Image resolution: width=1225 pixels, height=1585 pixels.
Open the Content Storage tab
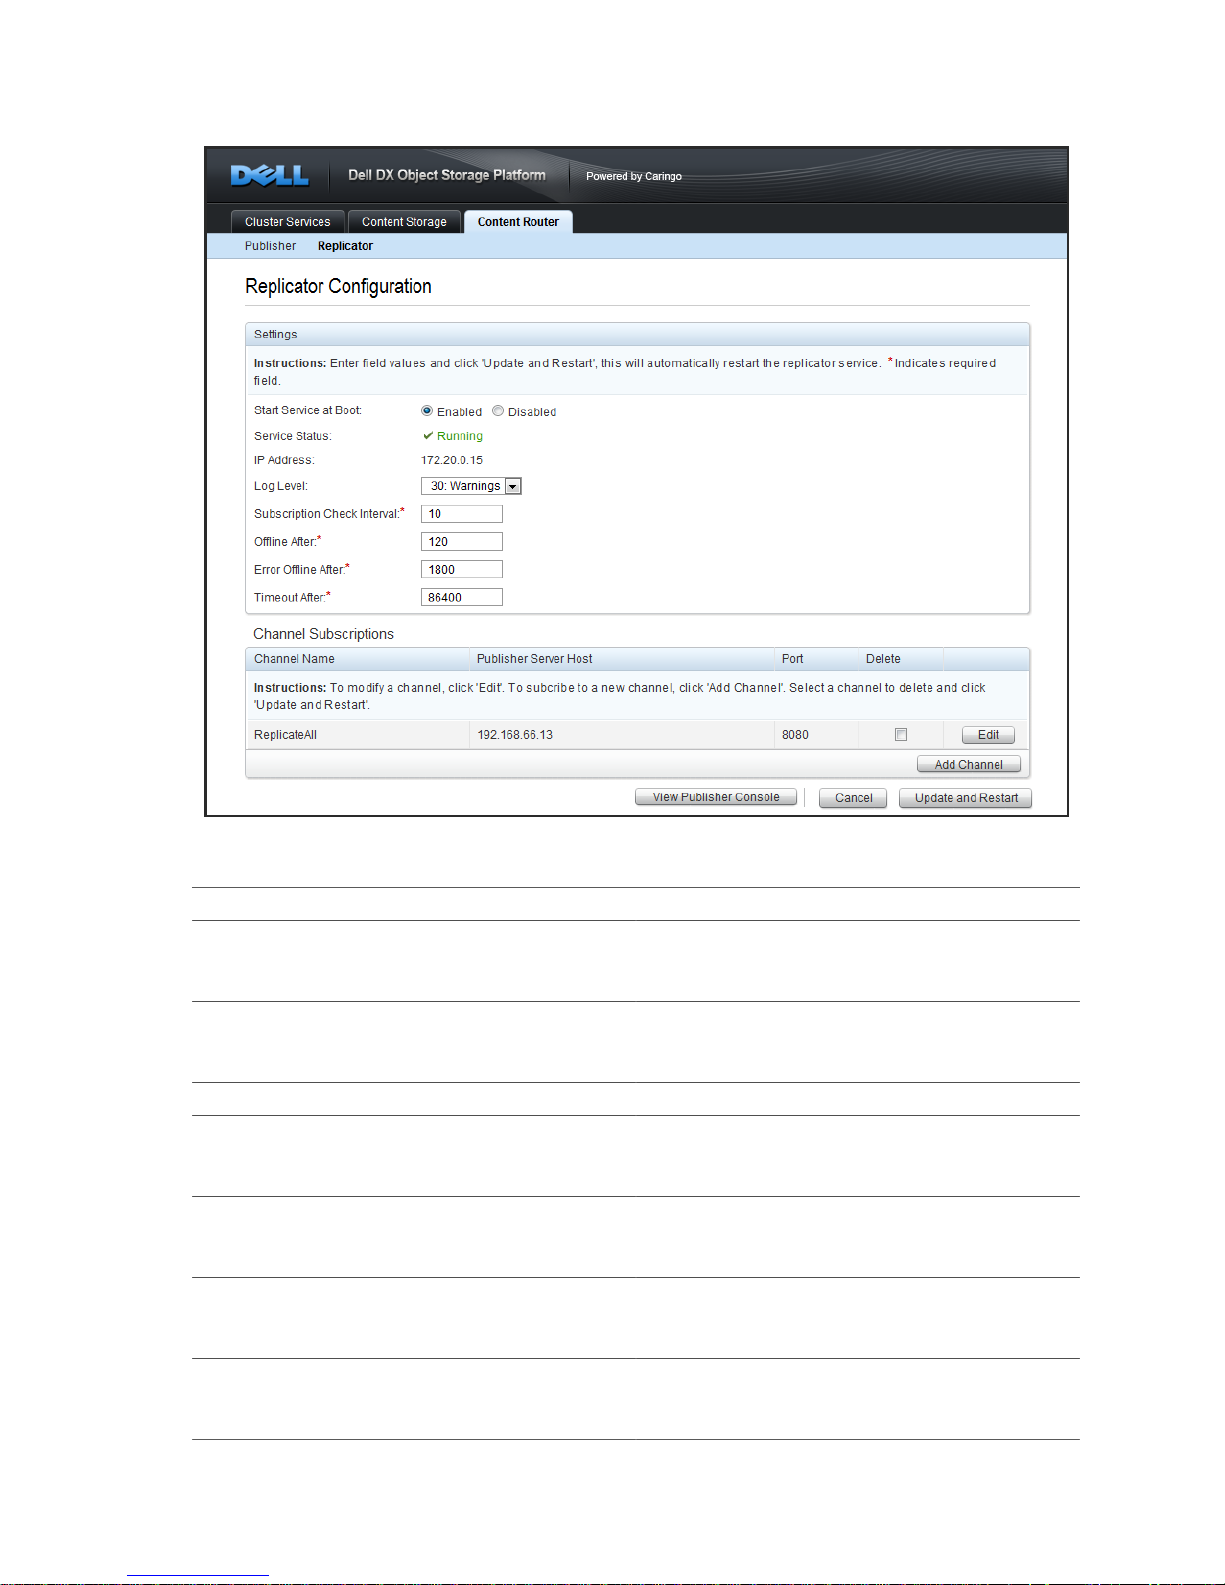(x=404, y=222)
